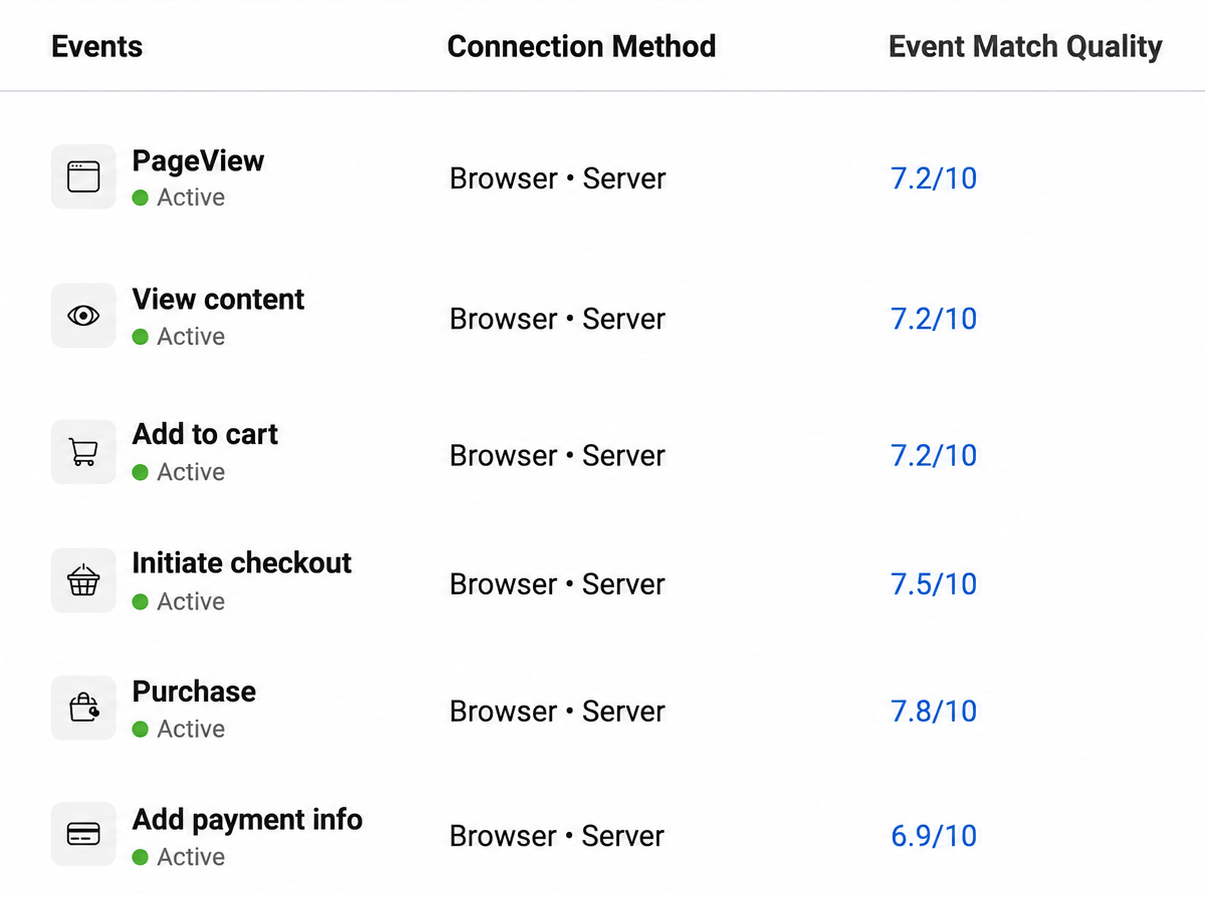Click the Active status under Add payment info

179,858
